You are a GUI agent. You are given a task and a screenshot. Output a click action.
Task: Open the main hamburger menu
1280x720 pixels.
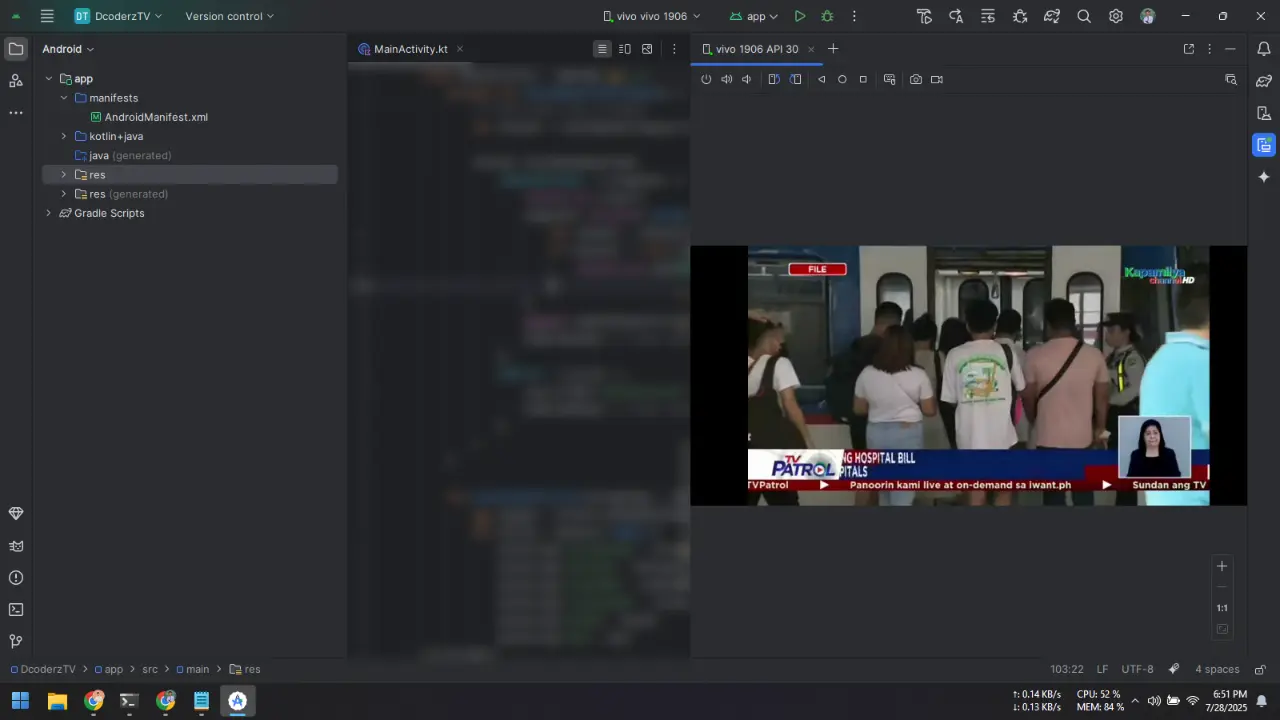[x=47, y=16]
